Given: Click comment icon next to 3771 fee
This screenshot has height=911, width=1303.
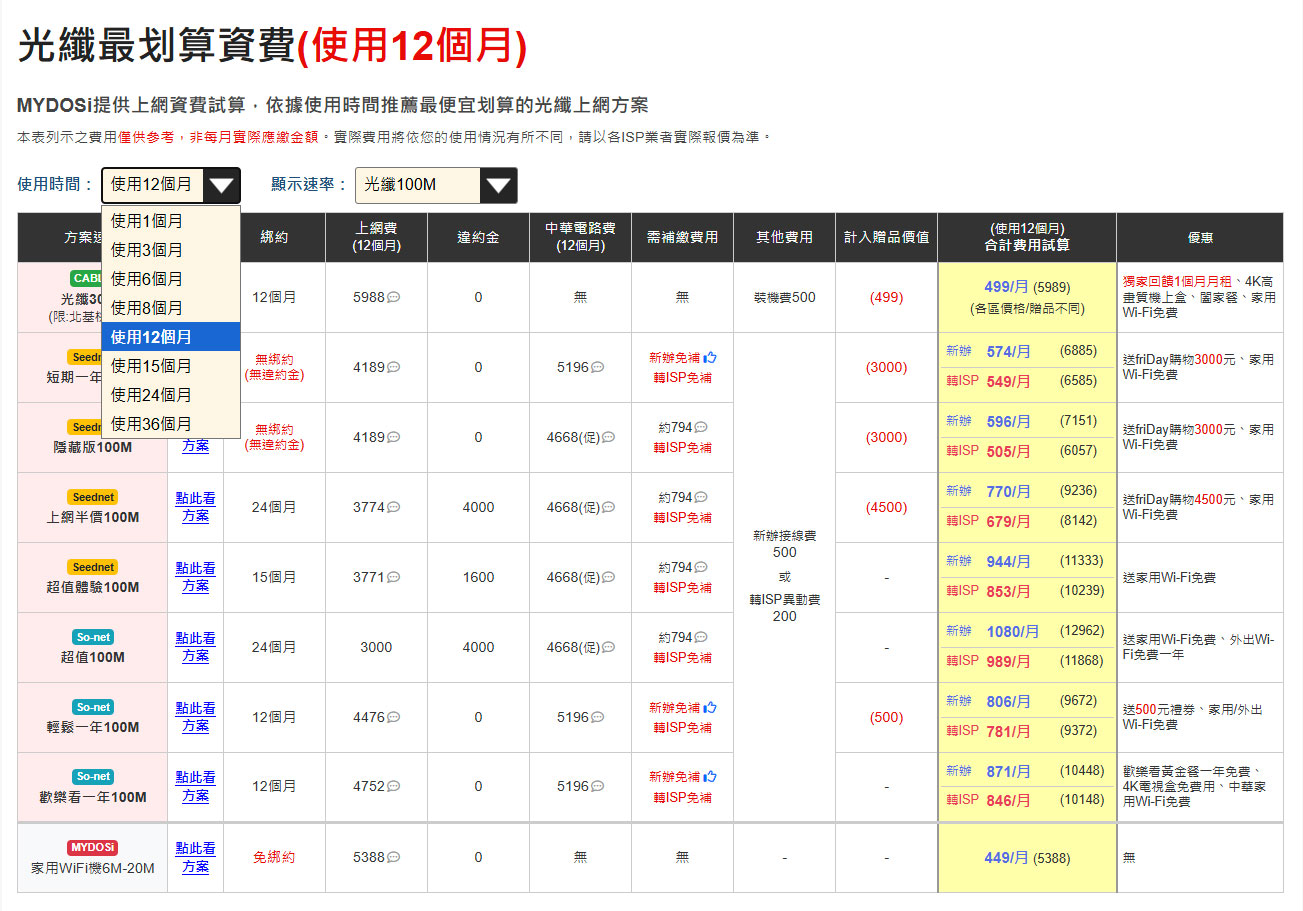Looking at the screenshot, I should point(394,578).
